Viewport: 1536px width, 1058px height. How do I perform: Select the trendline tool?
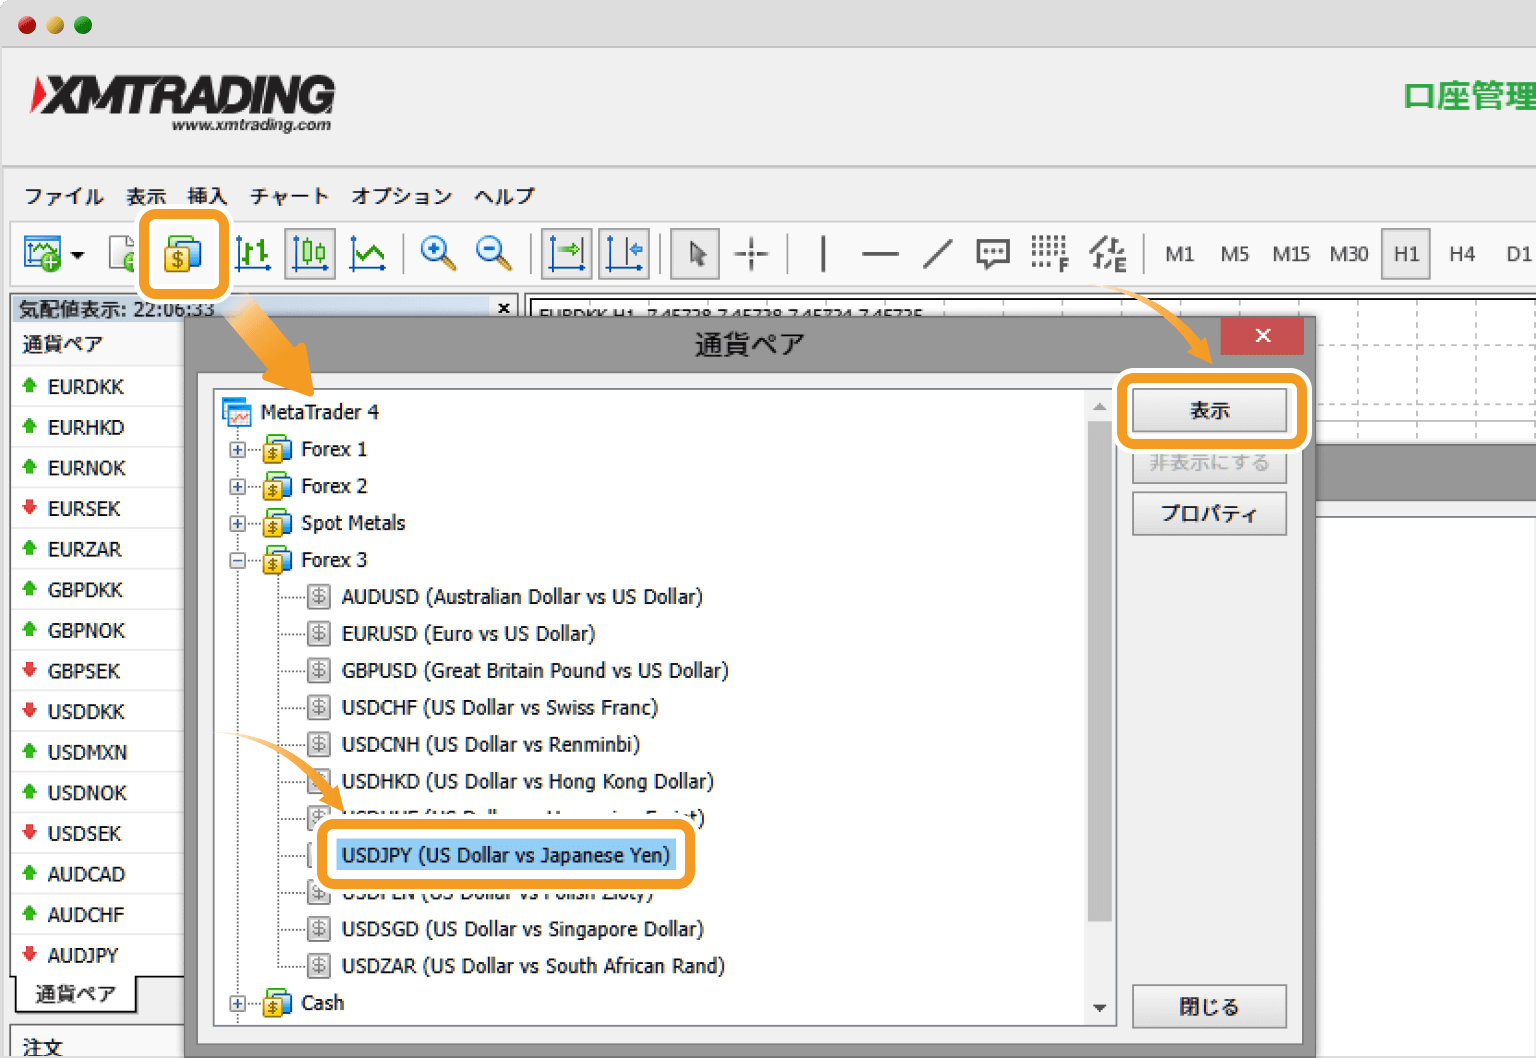(937, 254)
